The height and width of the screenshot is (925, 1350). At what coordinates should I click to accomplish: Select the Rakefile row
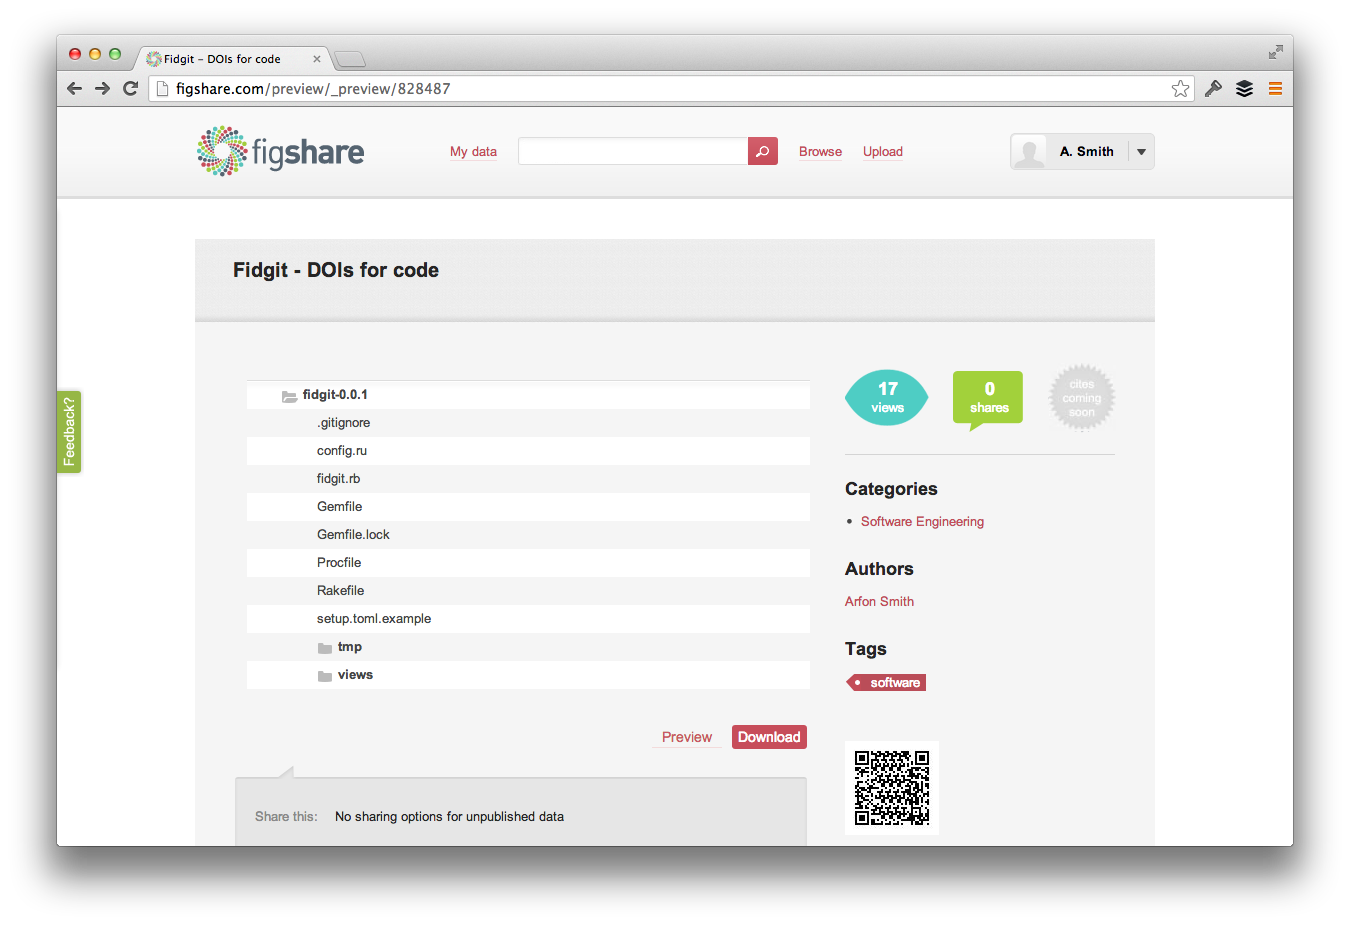point(528,591)
